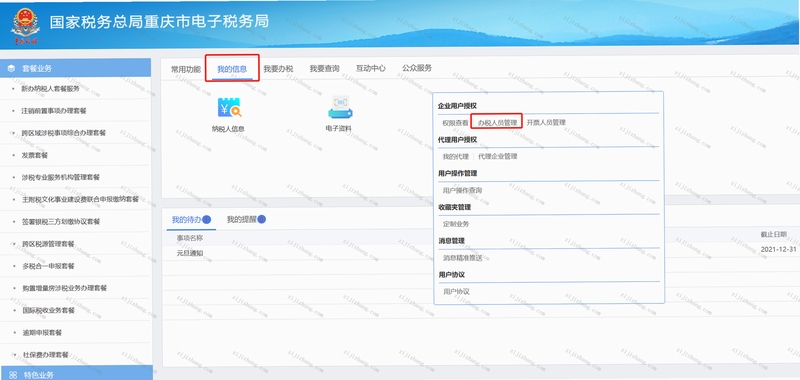This screenshot has width=800, height=380.
Task: Select 国际税收业务套餐
Action: 48,310
